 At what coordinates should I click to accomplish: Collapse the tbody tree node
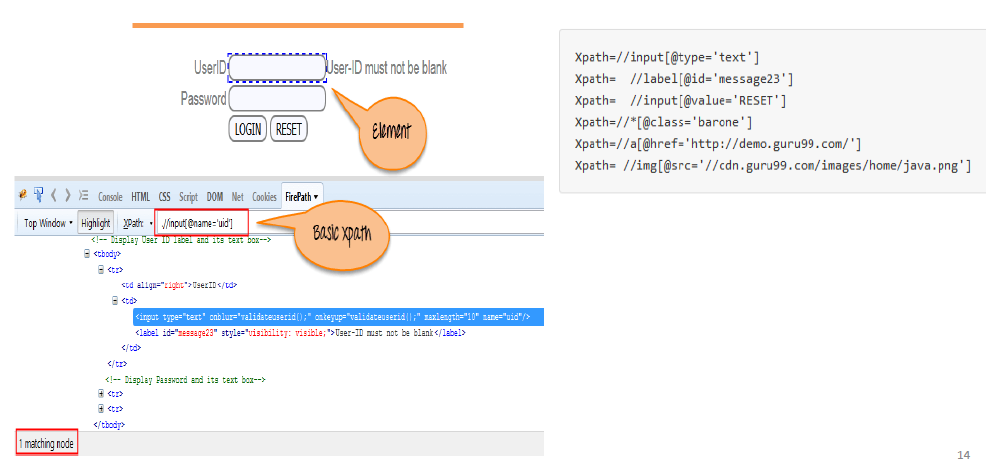pos(88,254)
